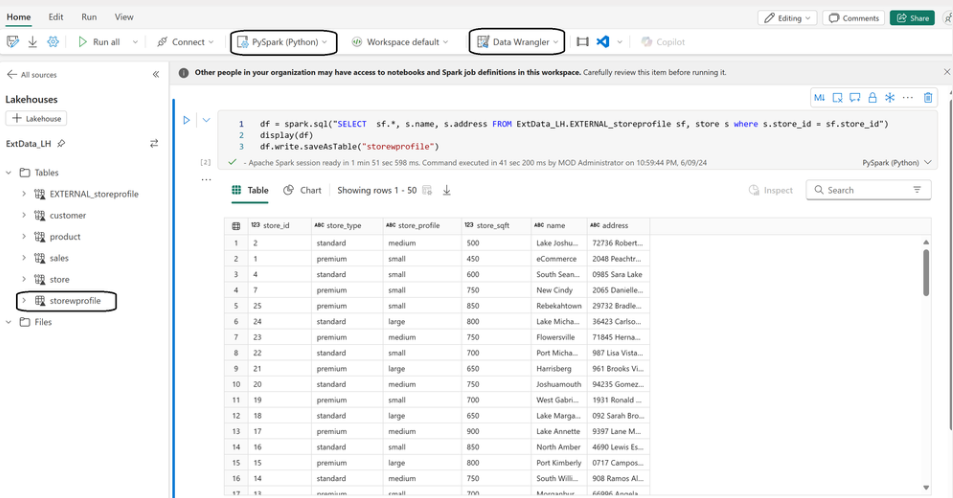Open the Connect dropdown
The width and height of the screenshot is (953, 498).
pos(185,42)
